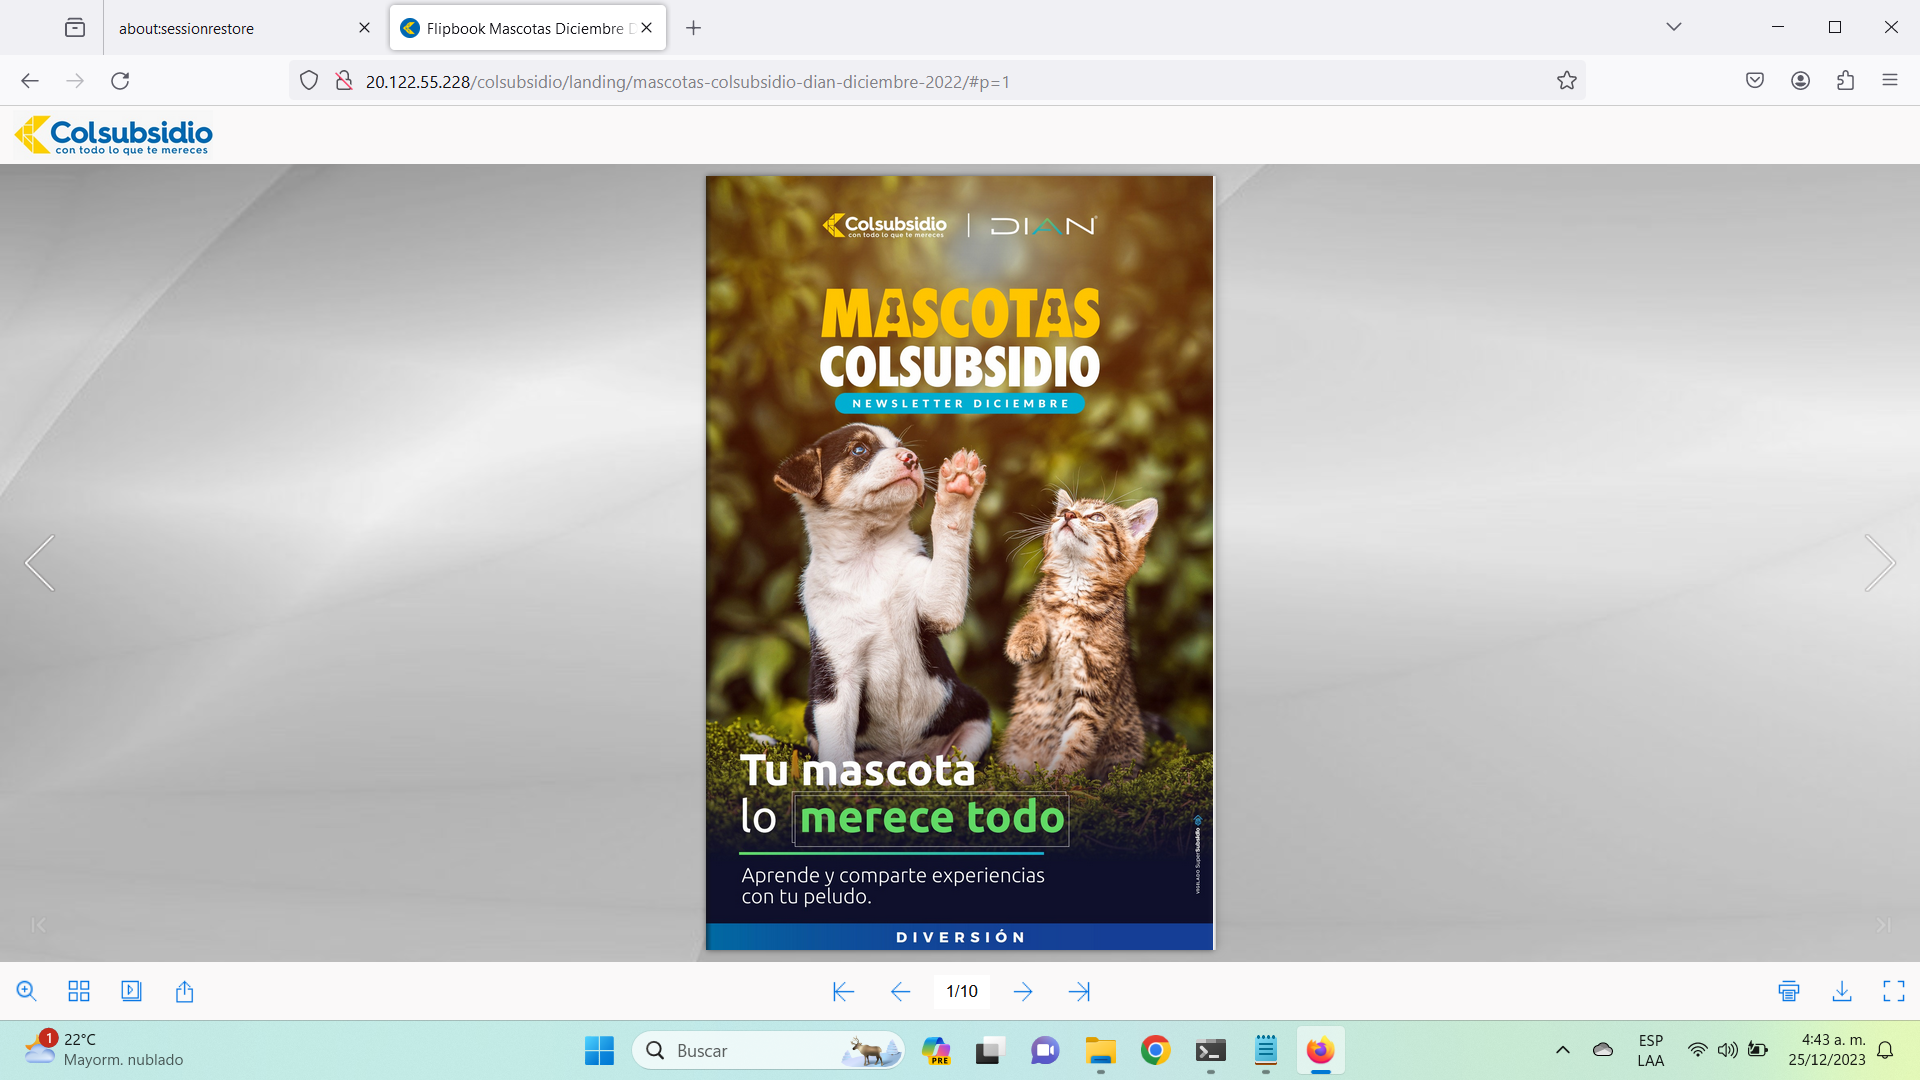Open the Firefox application menu
The image size is (1920, 1080).
click(1889, 81)
